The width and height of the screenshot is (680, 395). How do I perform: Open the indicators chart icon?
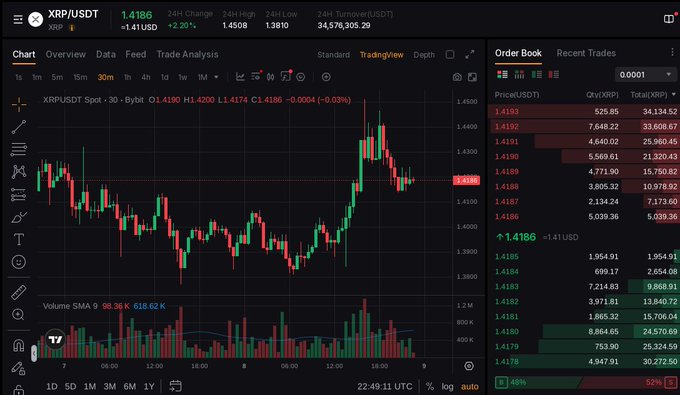pos(240,77)
